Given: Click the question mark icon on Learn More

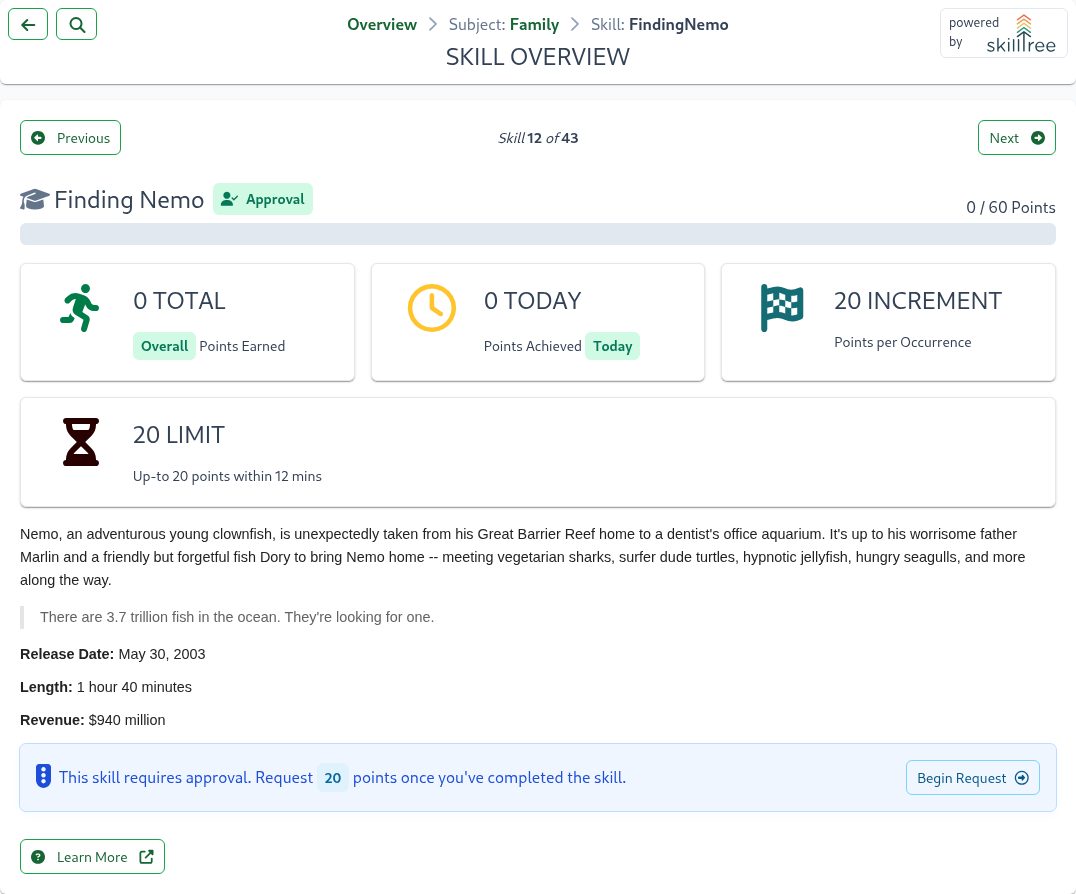Looking at the screenshot, I should 38,857.
